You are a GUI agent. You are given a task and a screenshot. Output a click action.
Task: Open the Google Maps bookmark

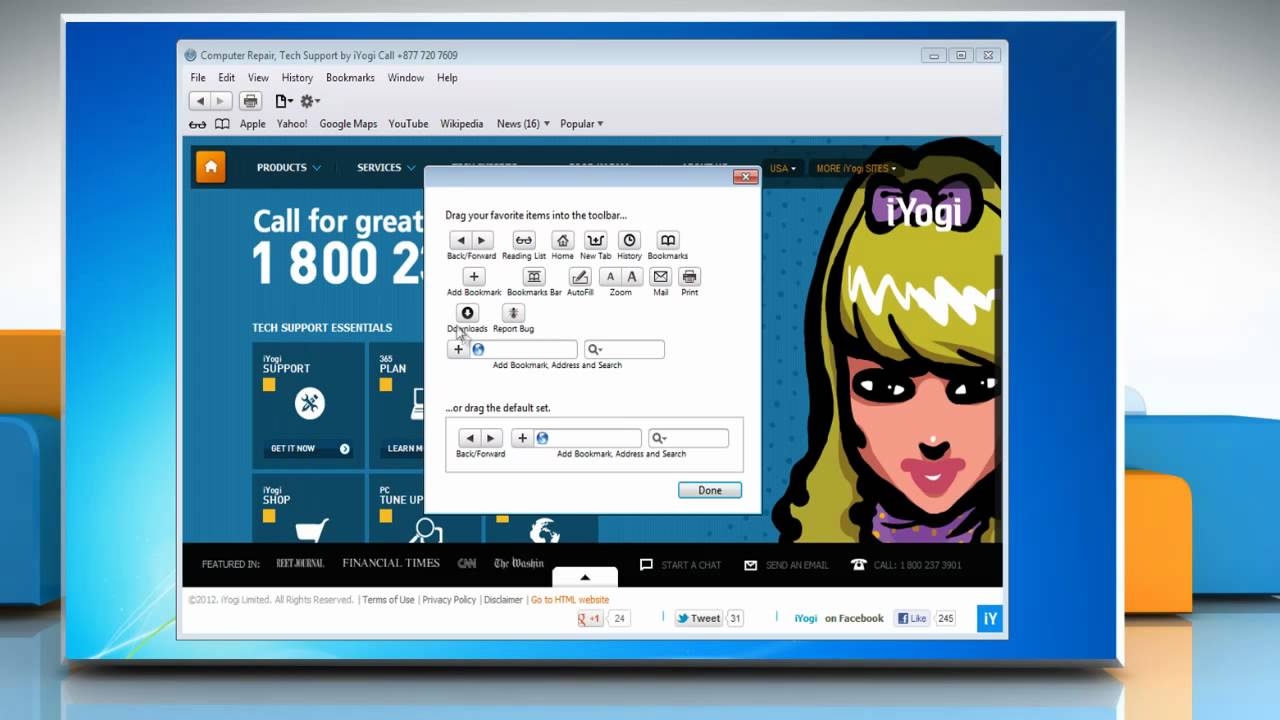click(348, 124)
